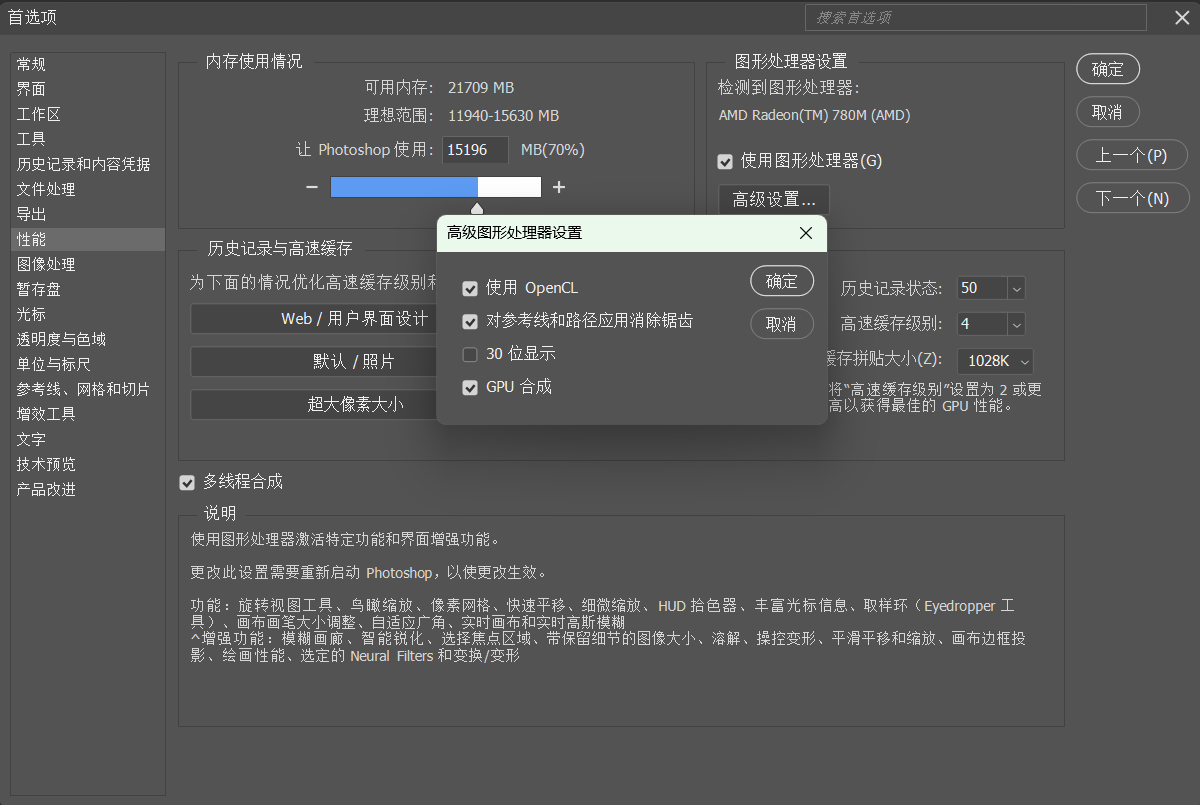Viewport: 1200px width, 805px height.
Task: Select 单位与标尺 category in sidebar
Action: click(x=88, y=364)
